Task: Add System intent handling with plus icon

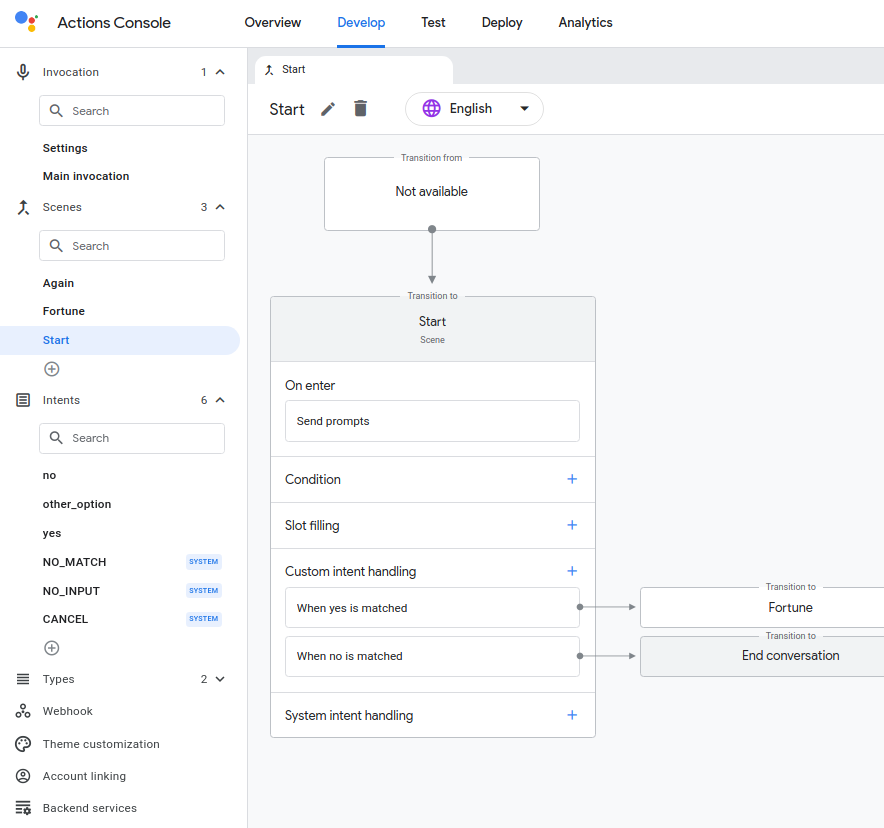Action: (572, 715)
